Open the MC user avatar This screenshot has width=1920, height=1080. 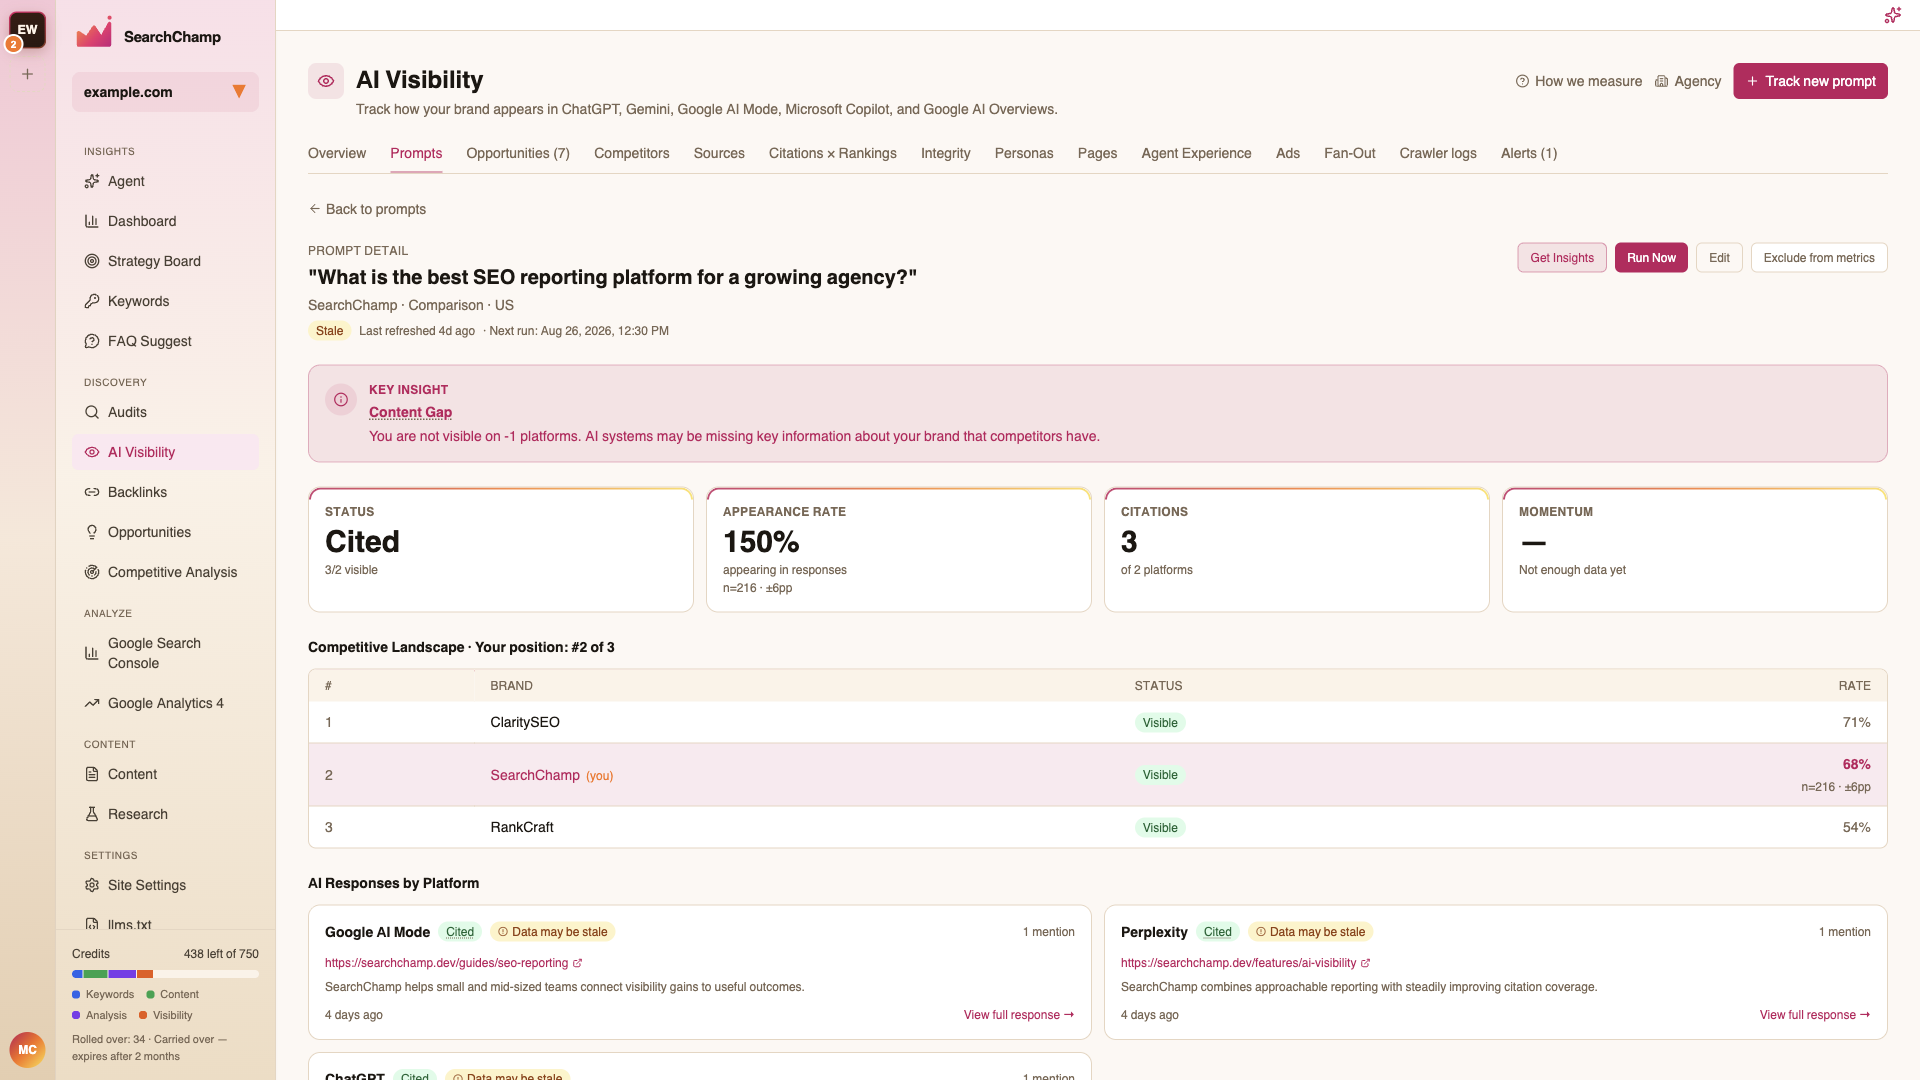tap(27, 1050)
